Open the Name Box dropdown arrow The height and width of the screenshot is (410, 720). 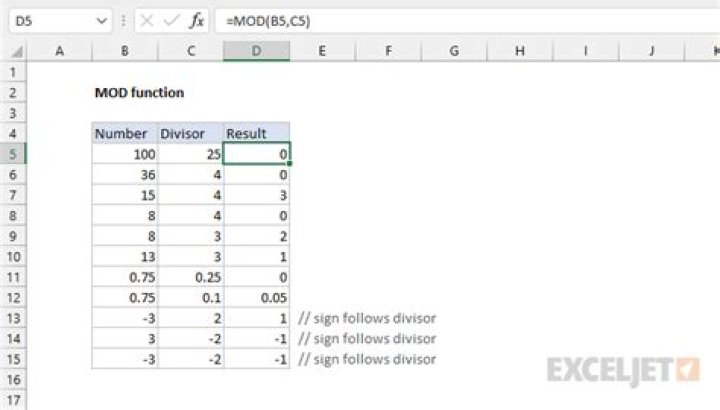point(102,19)
